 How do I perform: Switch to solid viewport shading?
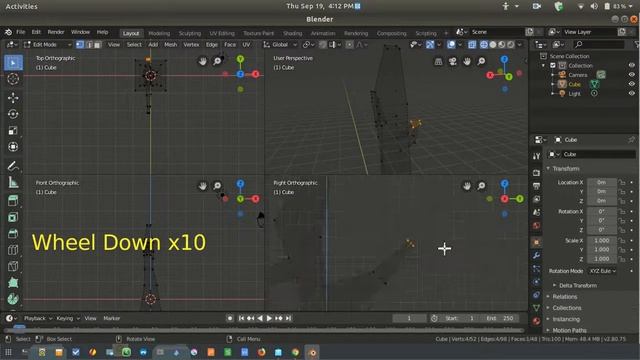click(x=493, y=44)
